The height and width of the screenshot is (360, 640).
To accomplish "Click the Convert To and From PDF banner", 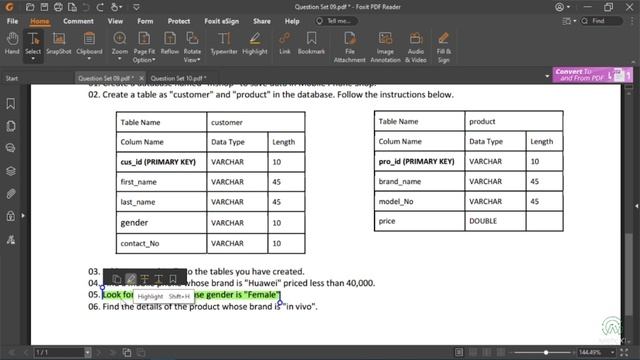I will tap(593, 75).
